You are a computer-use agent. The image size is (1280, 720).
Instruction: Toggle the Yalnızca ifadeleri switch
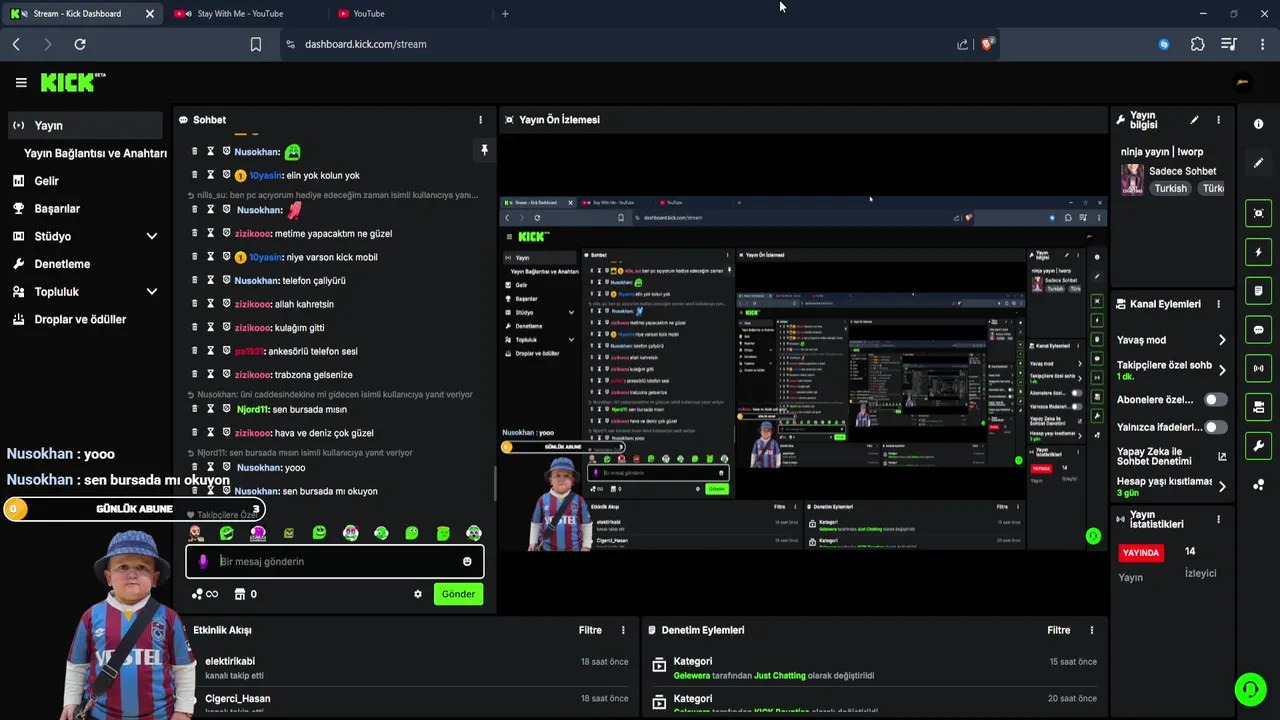tap(1215, 427)
